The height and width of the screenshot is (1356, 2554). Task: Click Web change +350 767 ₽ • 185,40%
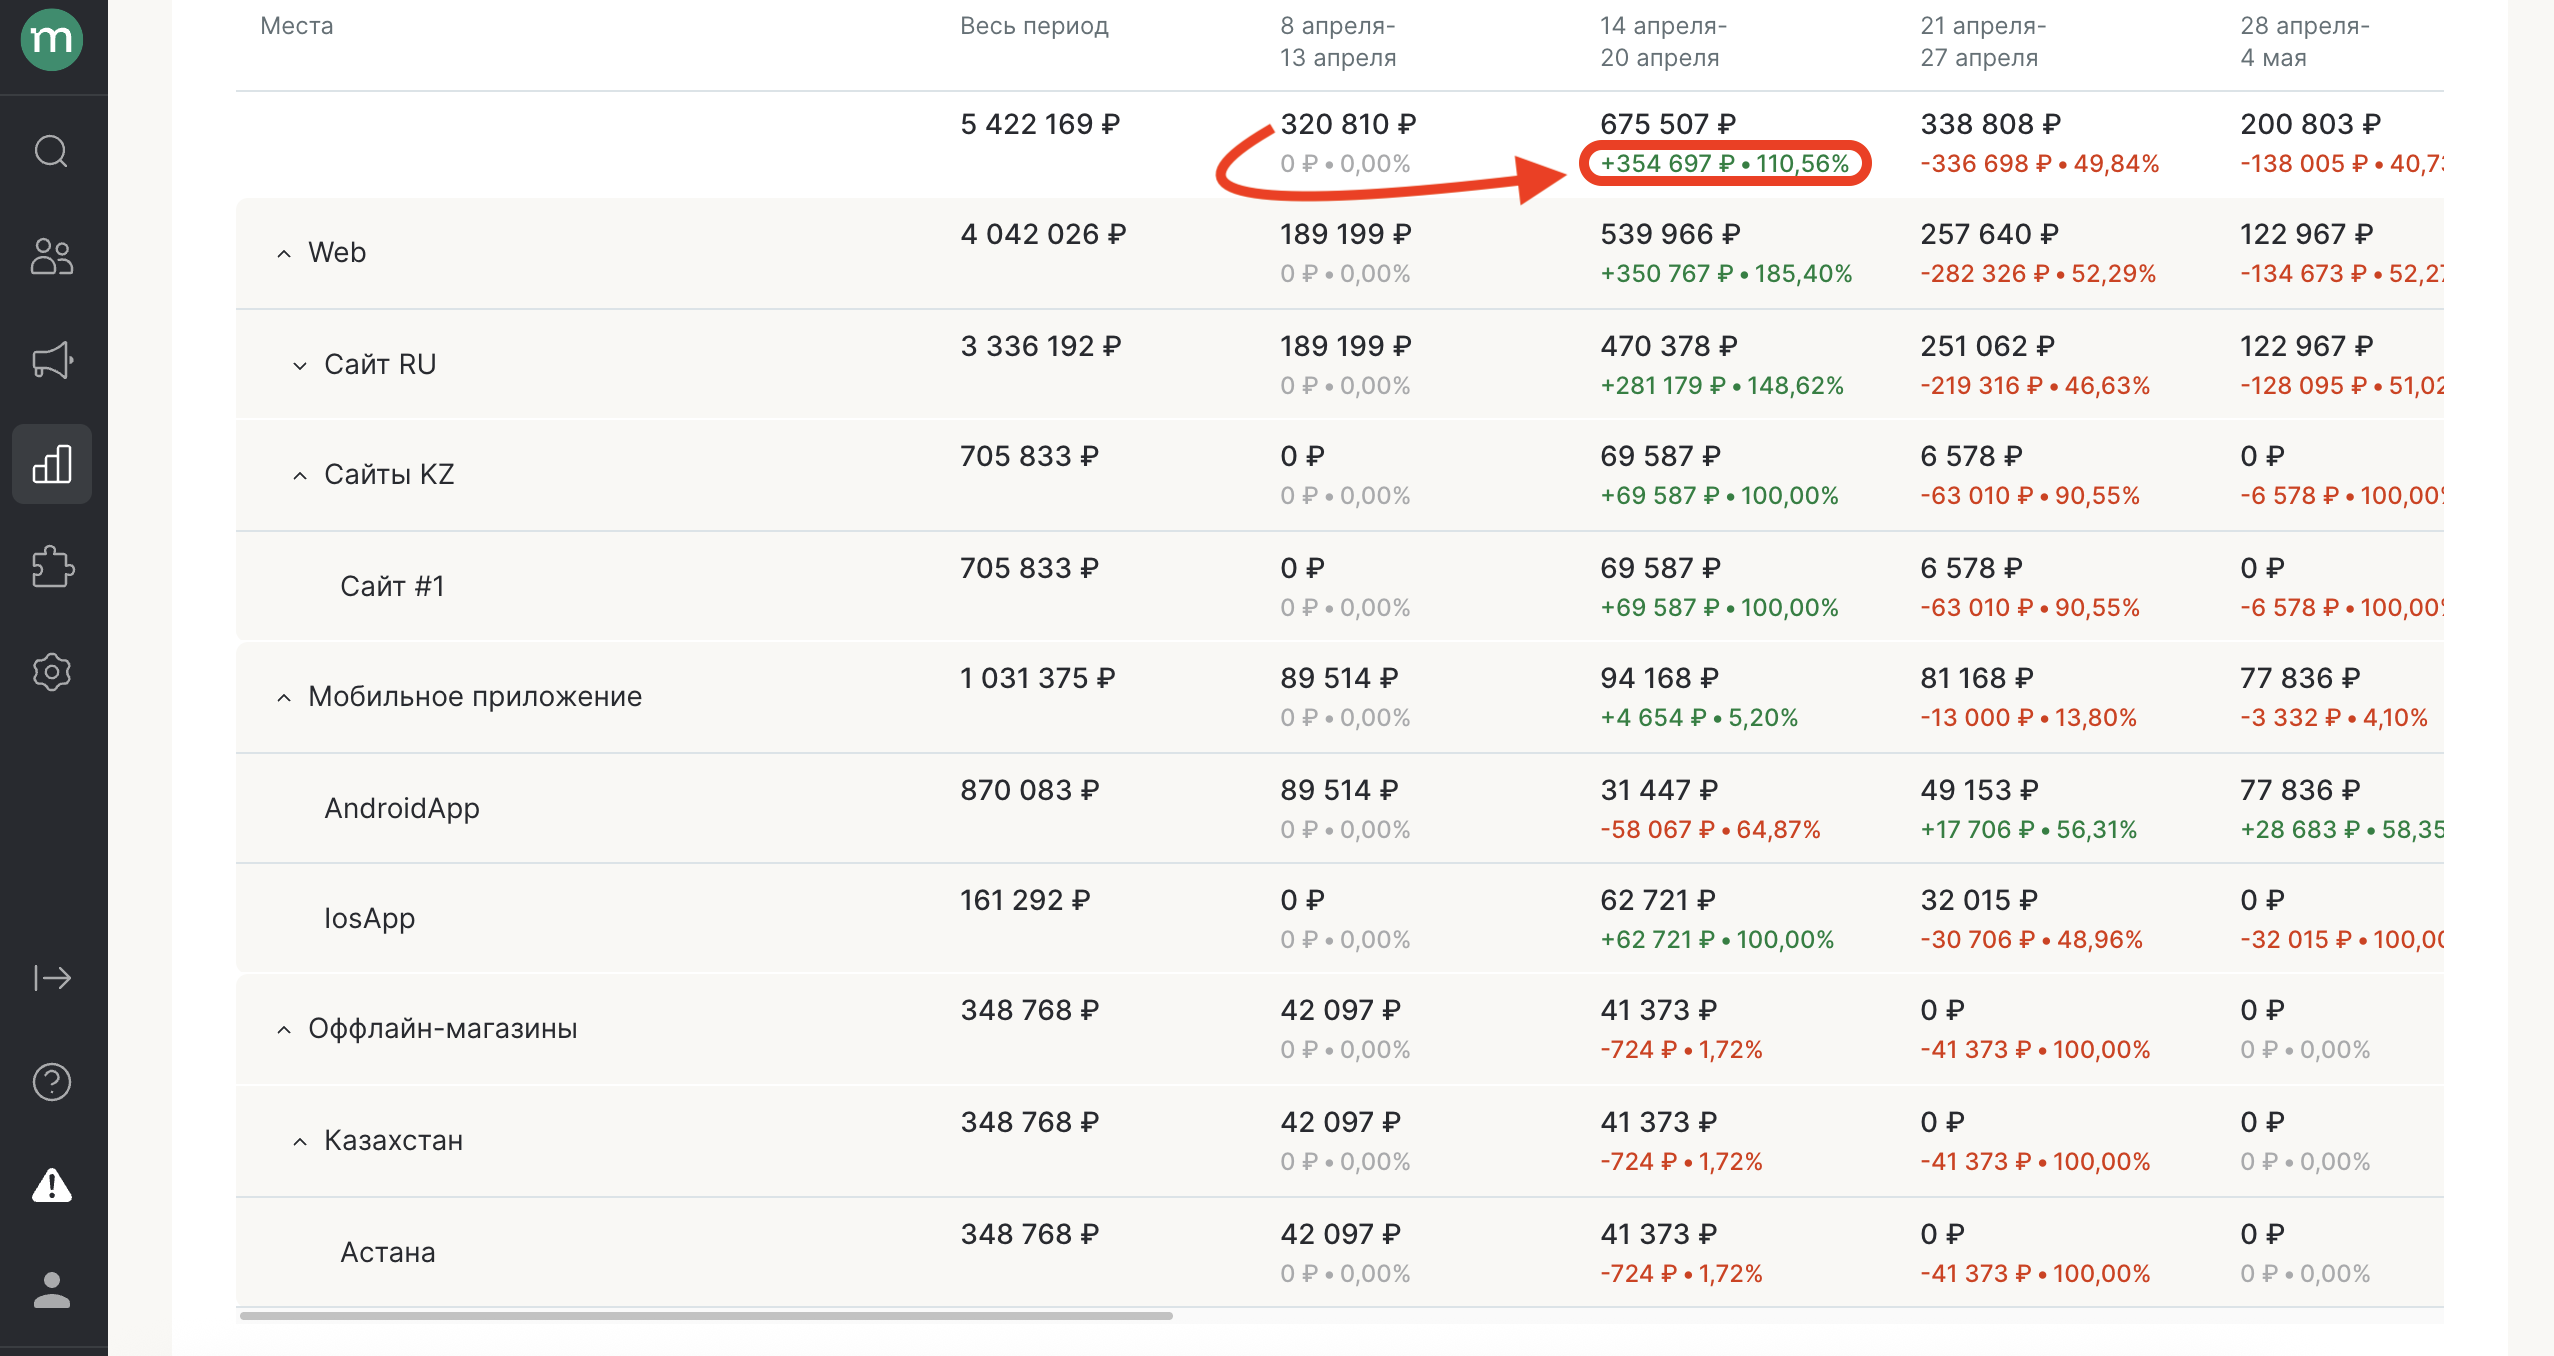(1726, 274)
